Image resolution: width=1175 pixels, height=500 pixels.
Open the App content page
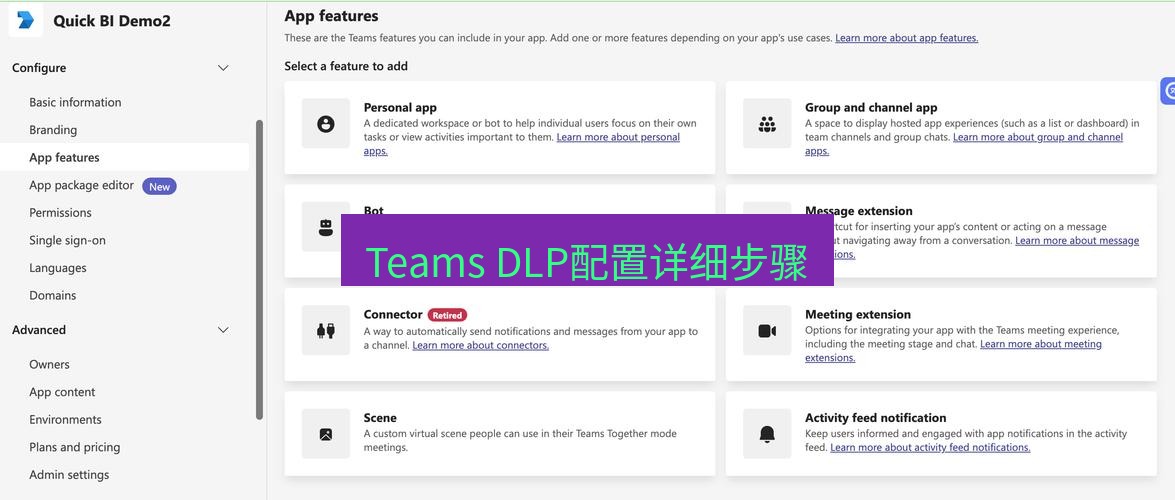[x=62, y=392]
